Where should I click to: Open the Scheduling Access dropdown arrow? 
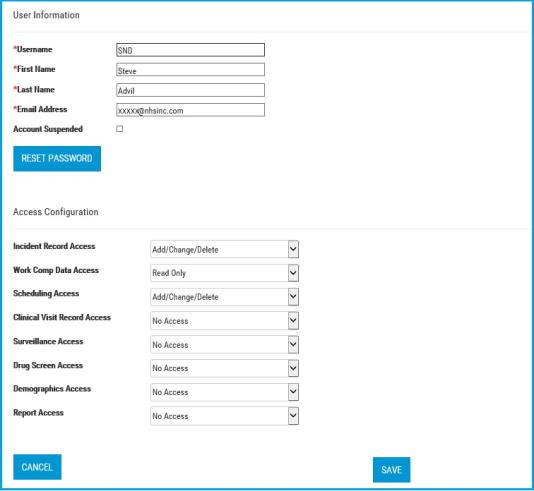[293, 297]
